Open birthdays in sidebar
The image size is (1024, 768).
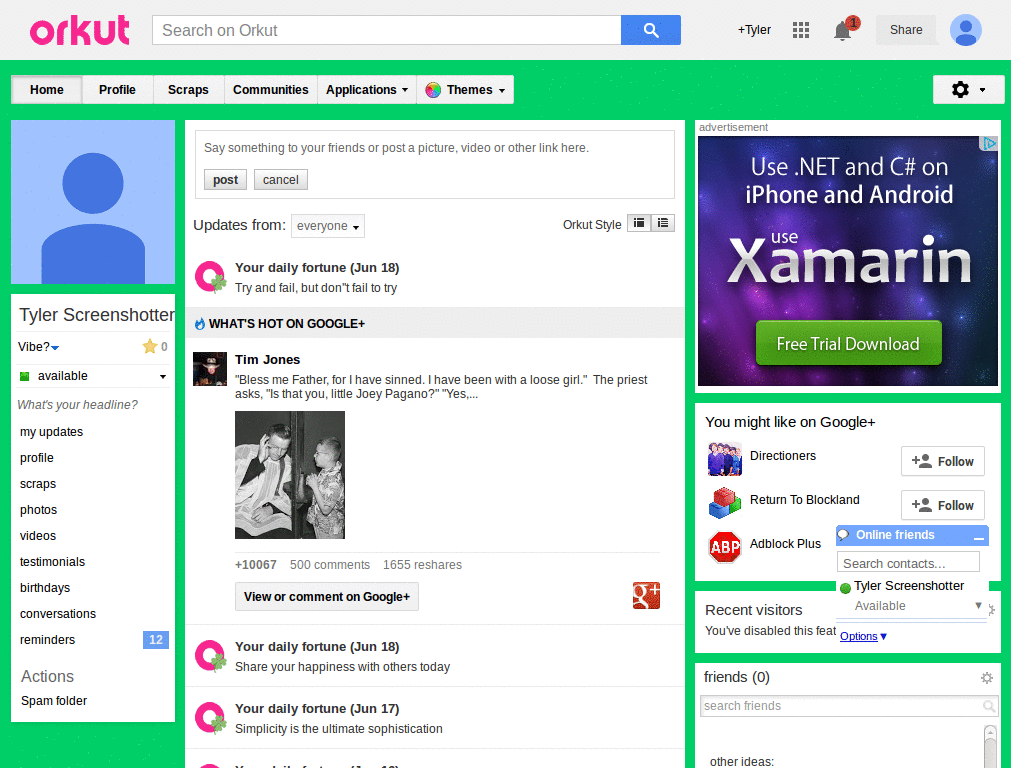pyautogui.click(x=45, y=588)
